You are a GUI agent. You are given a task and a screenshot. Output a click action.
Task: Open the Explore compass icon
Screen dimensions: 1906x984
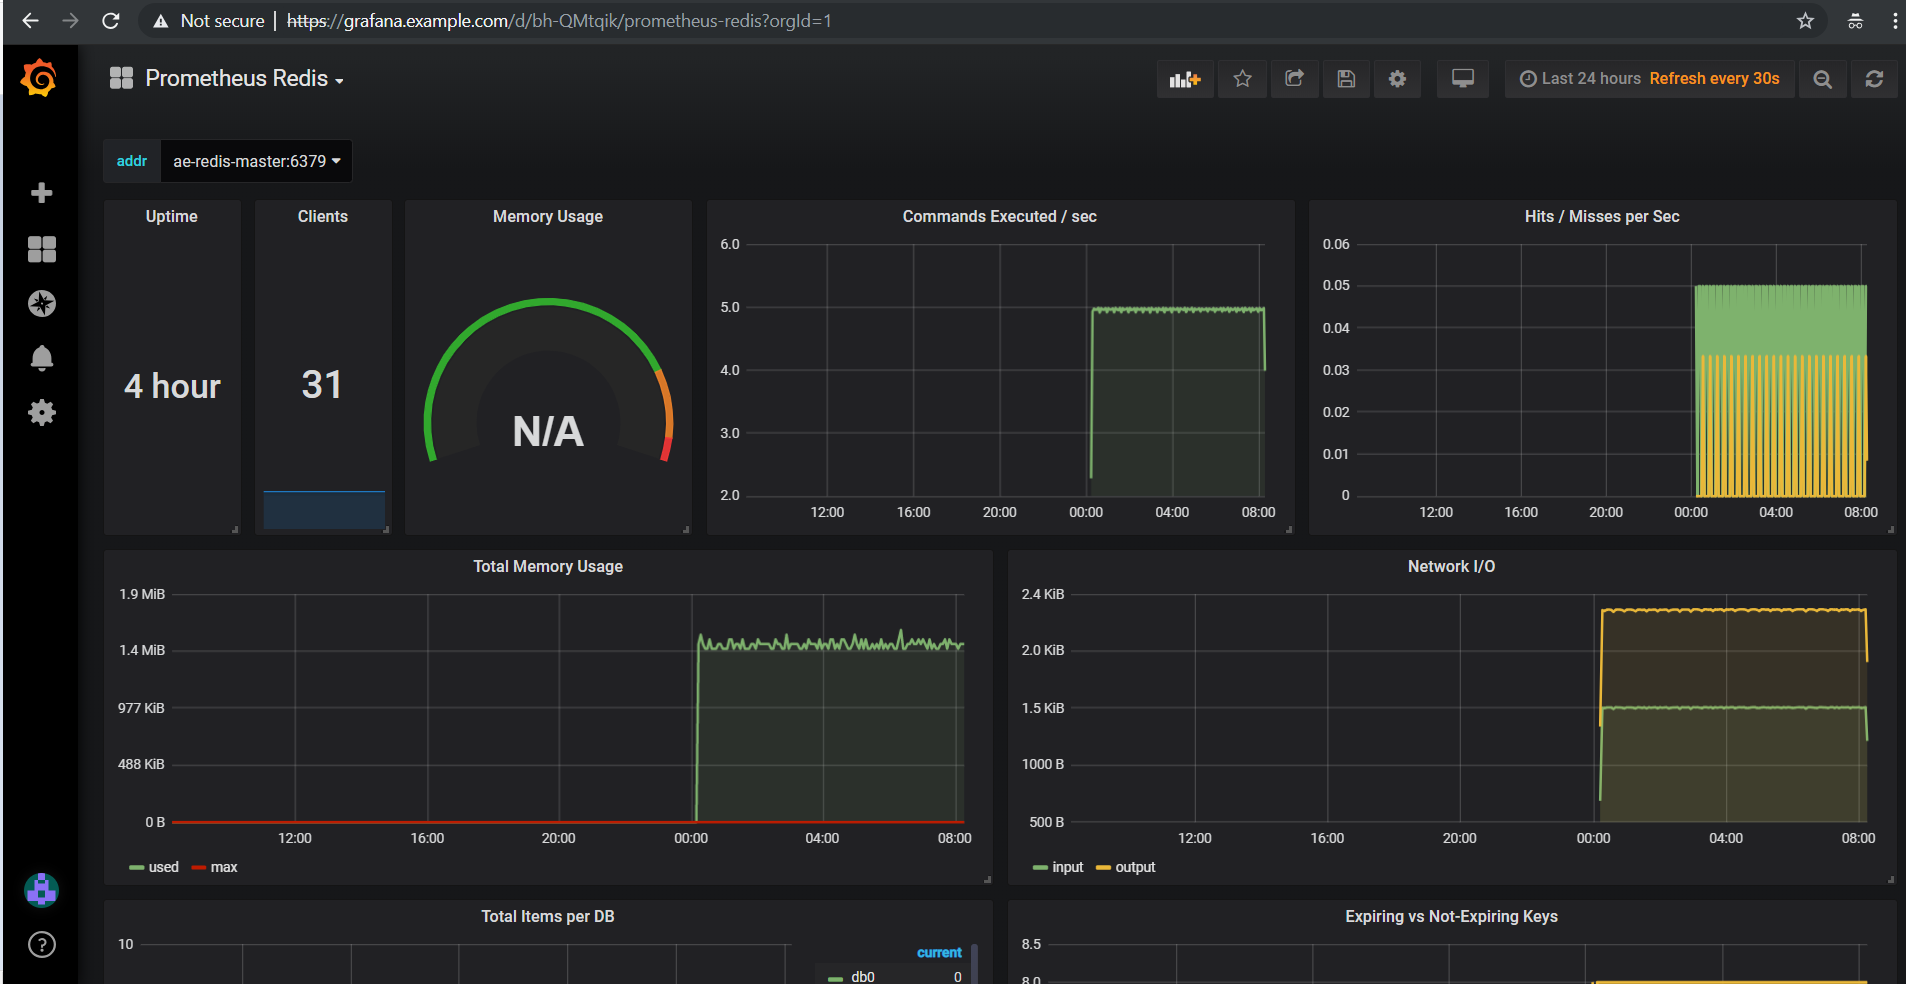point(41,303)
